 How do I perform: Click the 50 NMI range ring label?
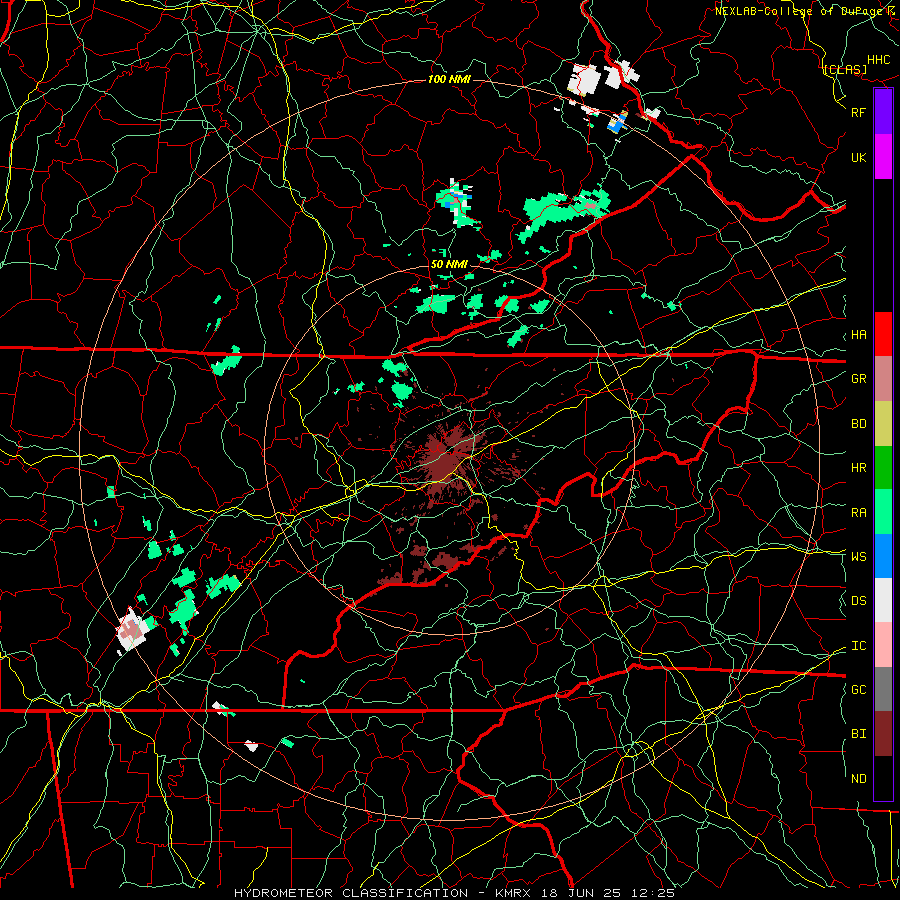point(449,264)
